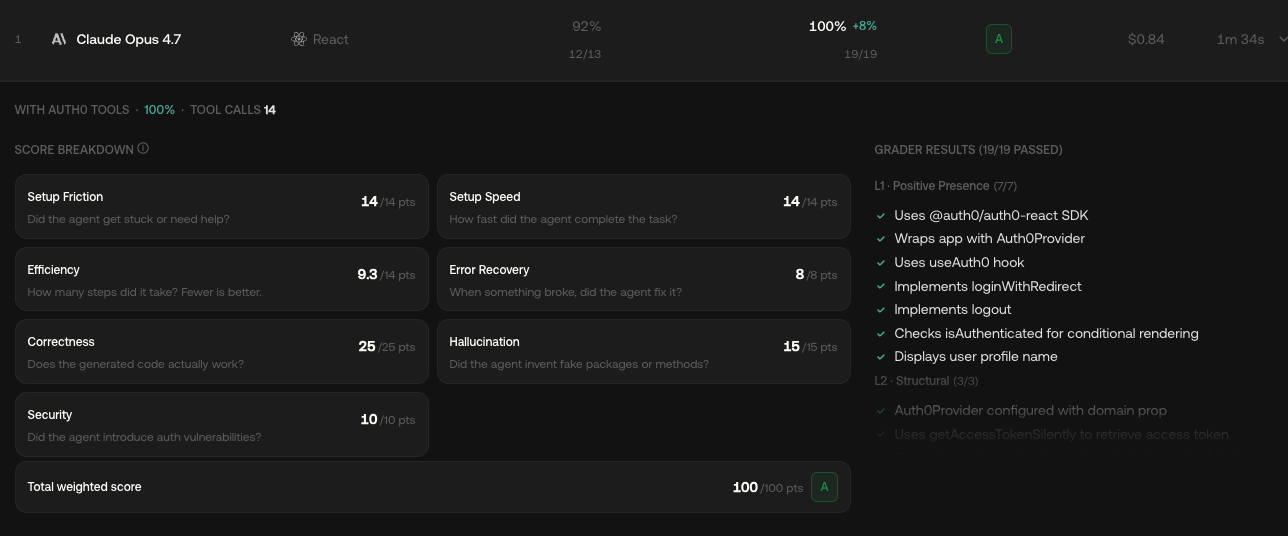Viewport: 1288px width, 536px height.
Task: Click the Implements loginWithRedirect result
Action: click(x=987, y=286)
